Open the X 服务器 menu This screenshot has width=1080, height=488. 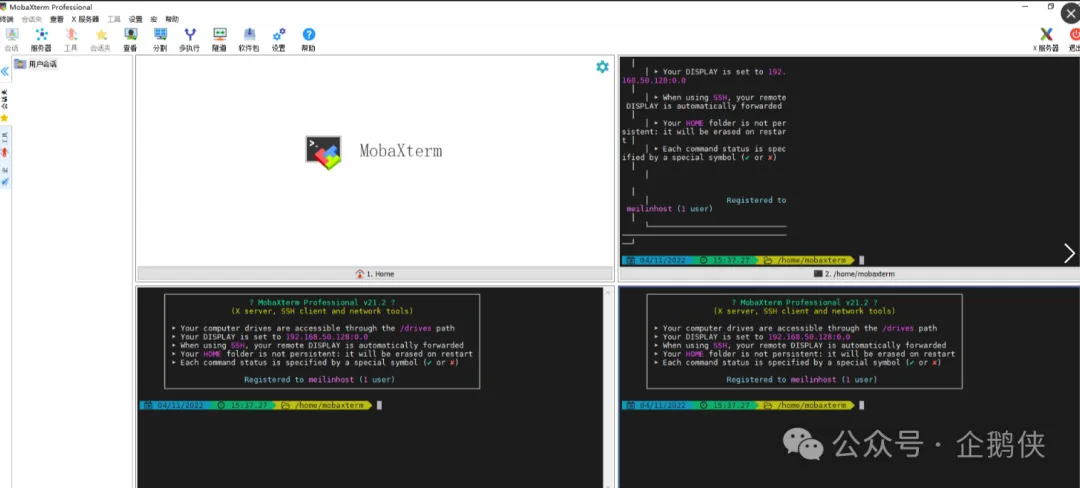tap(85, 19)
